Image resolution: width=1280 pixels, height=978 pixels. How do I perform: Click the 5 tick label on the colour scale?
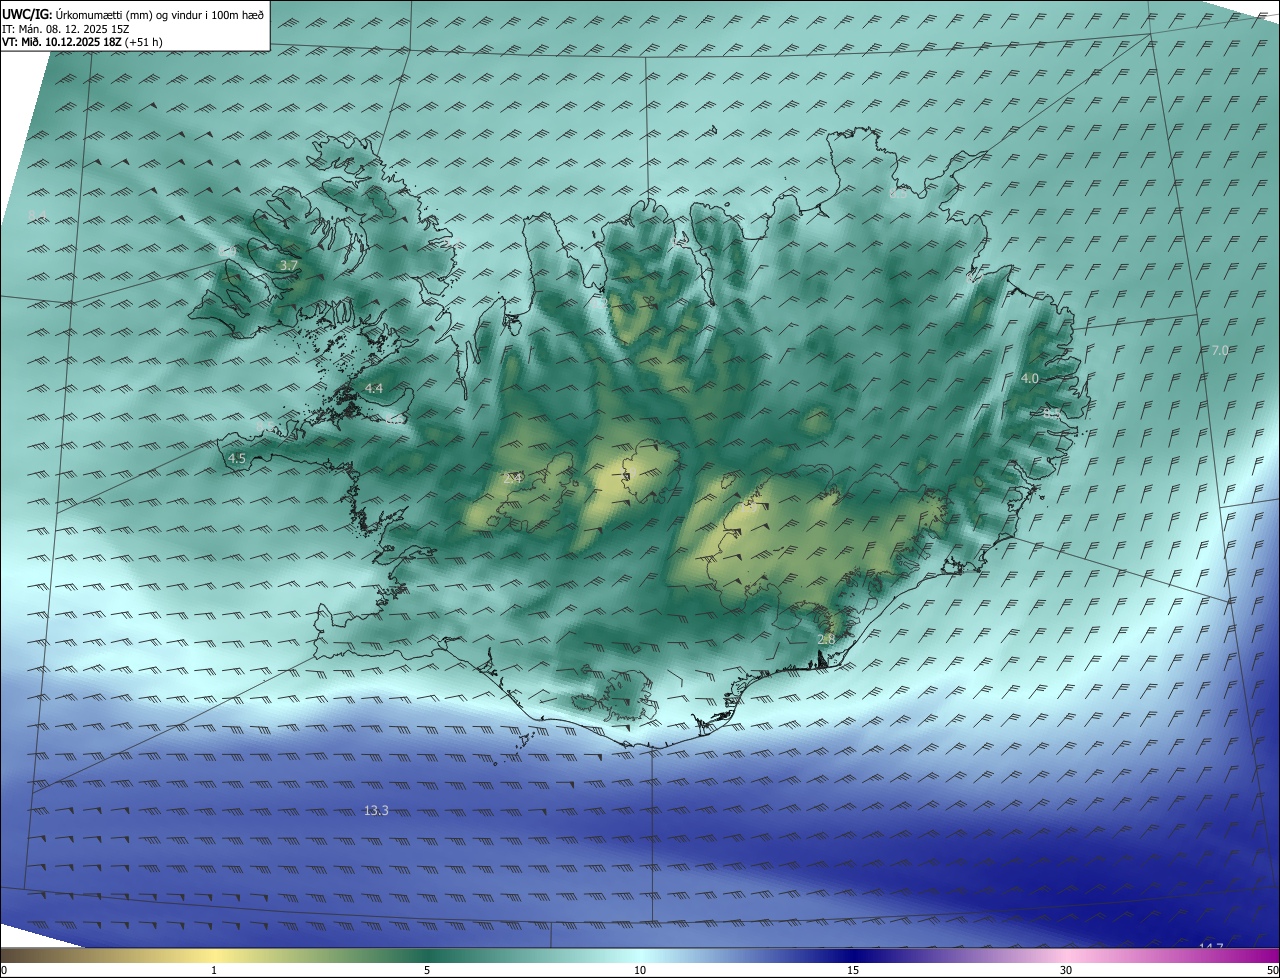point(427,970)
